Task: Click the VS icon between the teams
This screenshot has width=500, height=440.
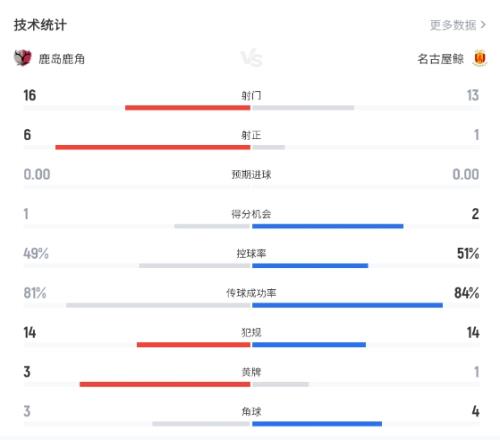Action: coord(251,59)
